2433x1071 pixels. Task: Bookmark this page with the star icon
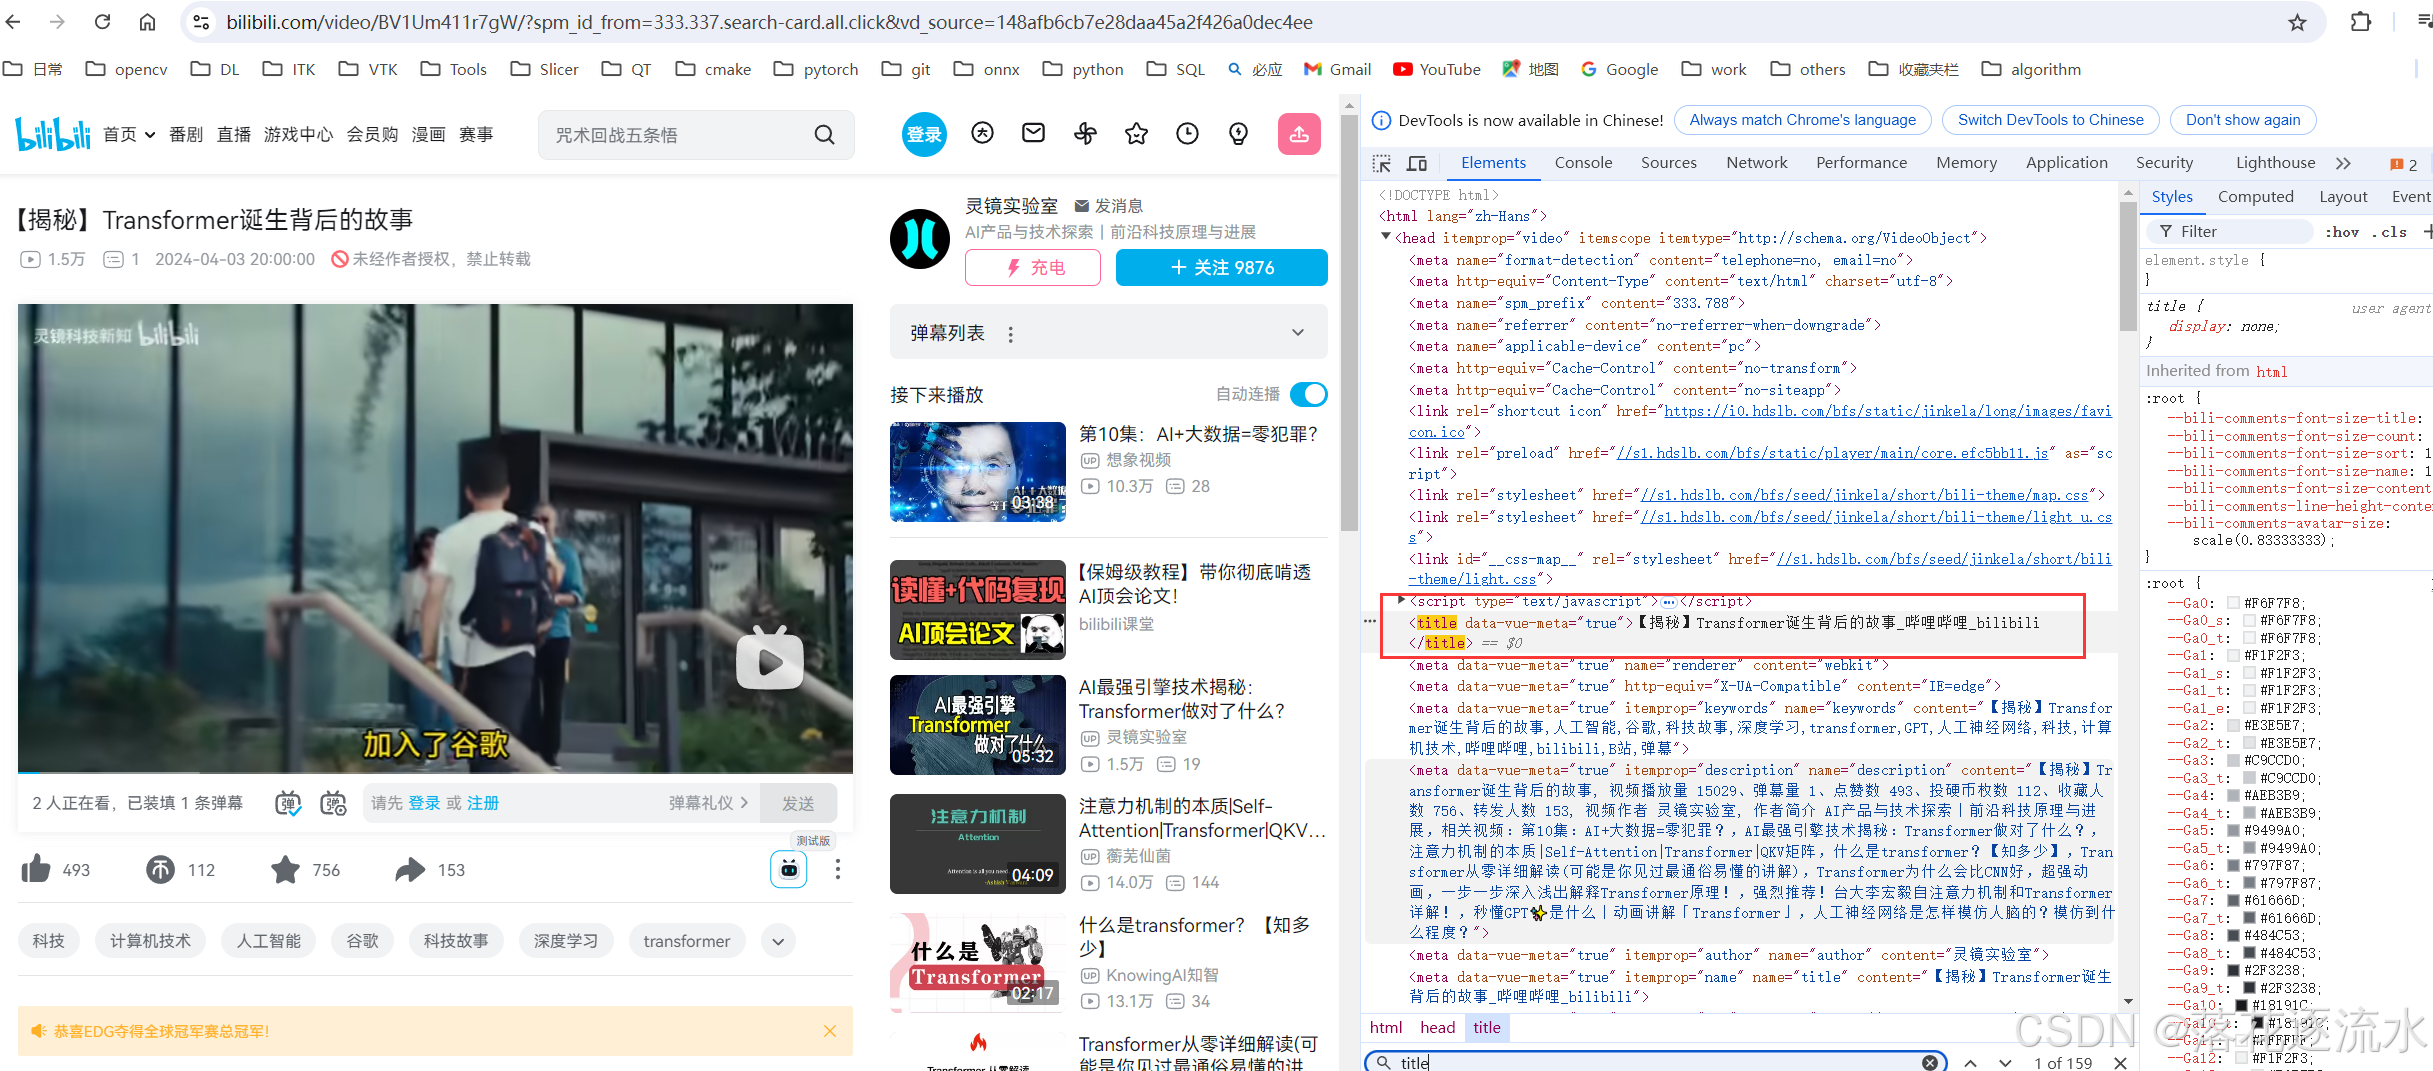[x=2298, y=22]
